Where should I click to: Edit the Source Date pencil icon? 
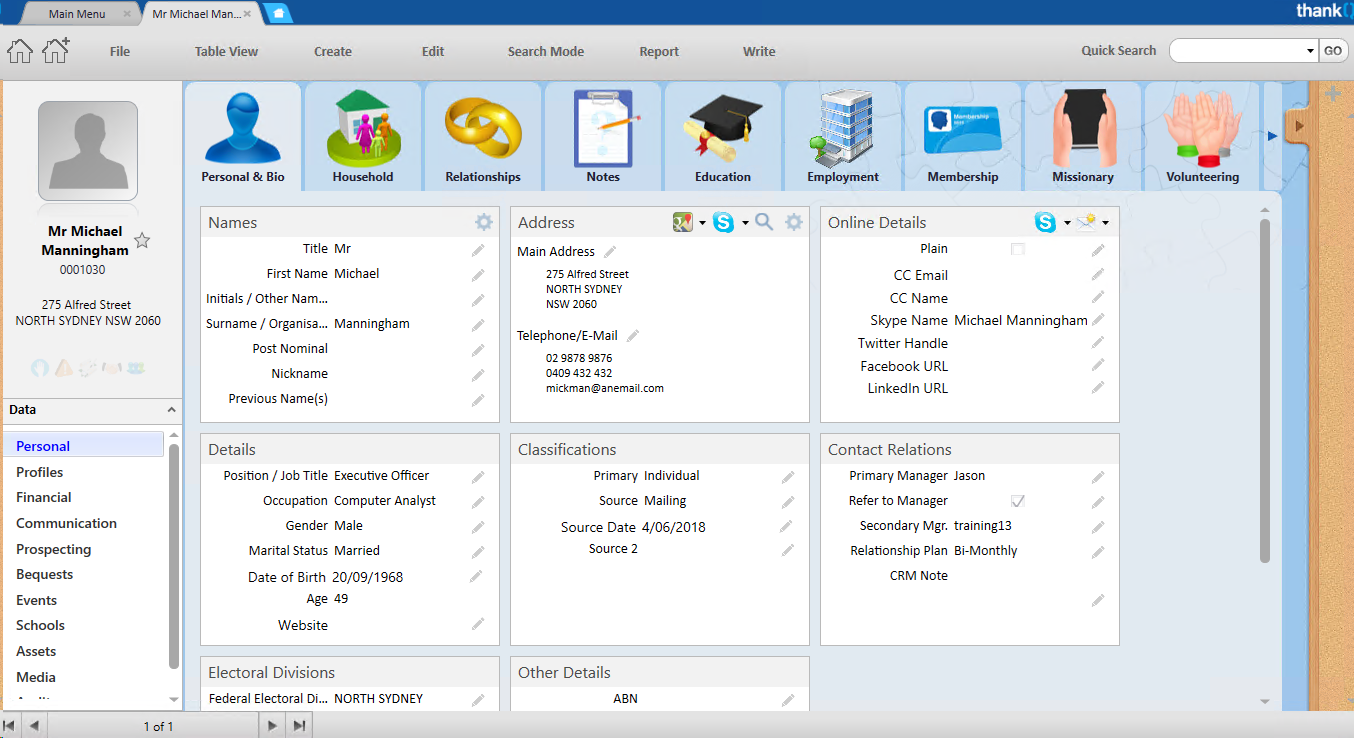click(x=786, y=526)
